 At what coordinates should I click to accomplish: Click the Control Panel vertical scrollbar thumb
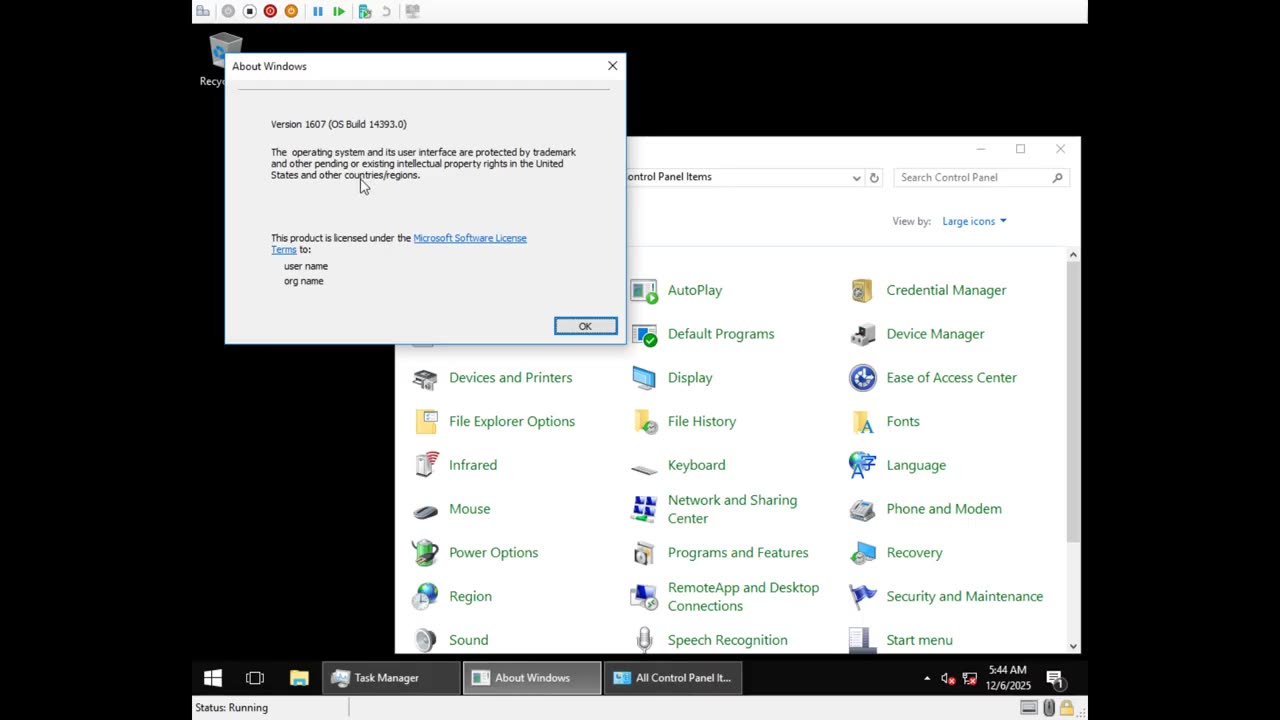click(x=1073, y=403)
